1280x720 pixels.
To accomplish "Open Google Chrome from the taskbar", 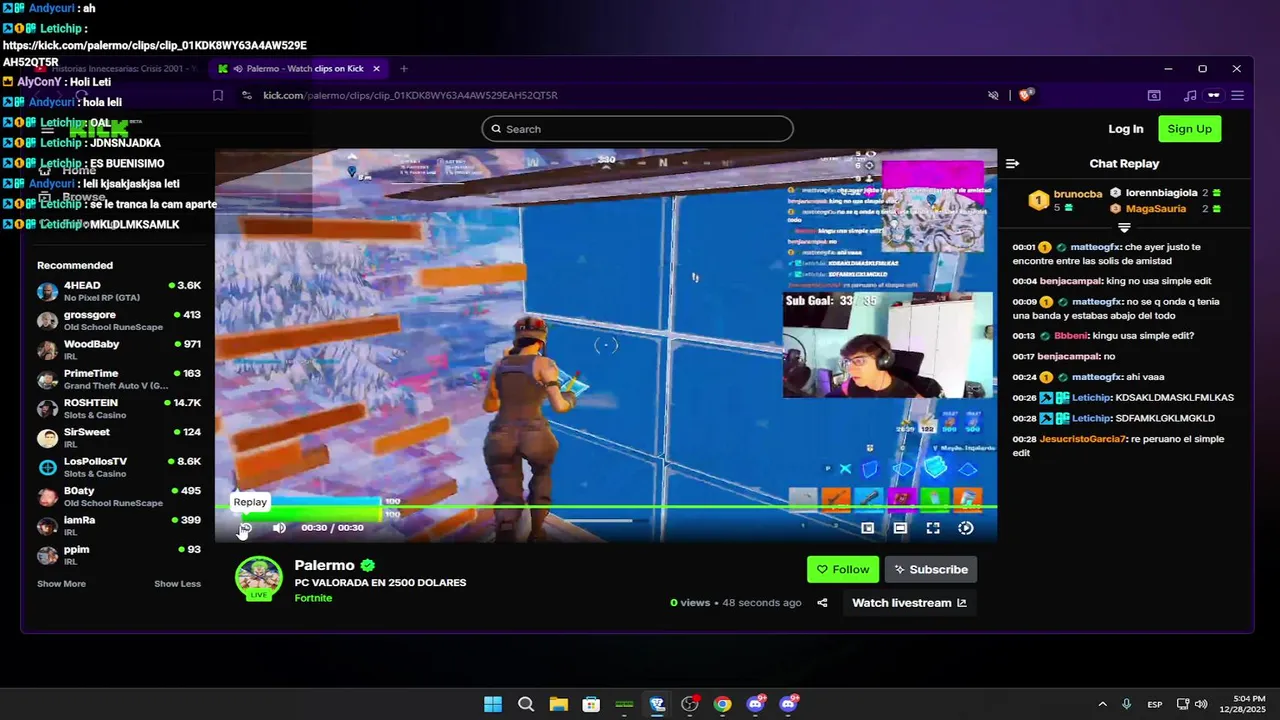I will [722, 704].
